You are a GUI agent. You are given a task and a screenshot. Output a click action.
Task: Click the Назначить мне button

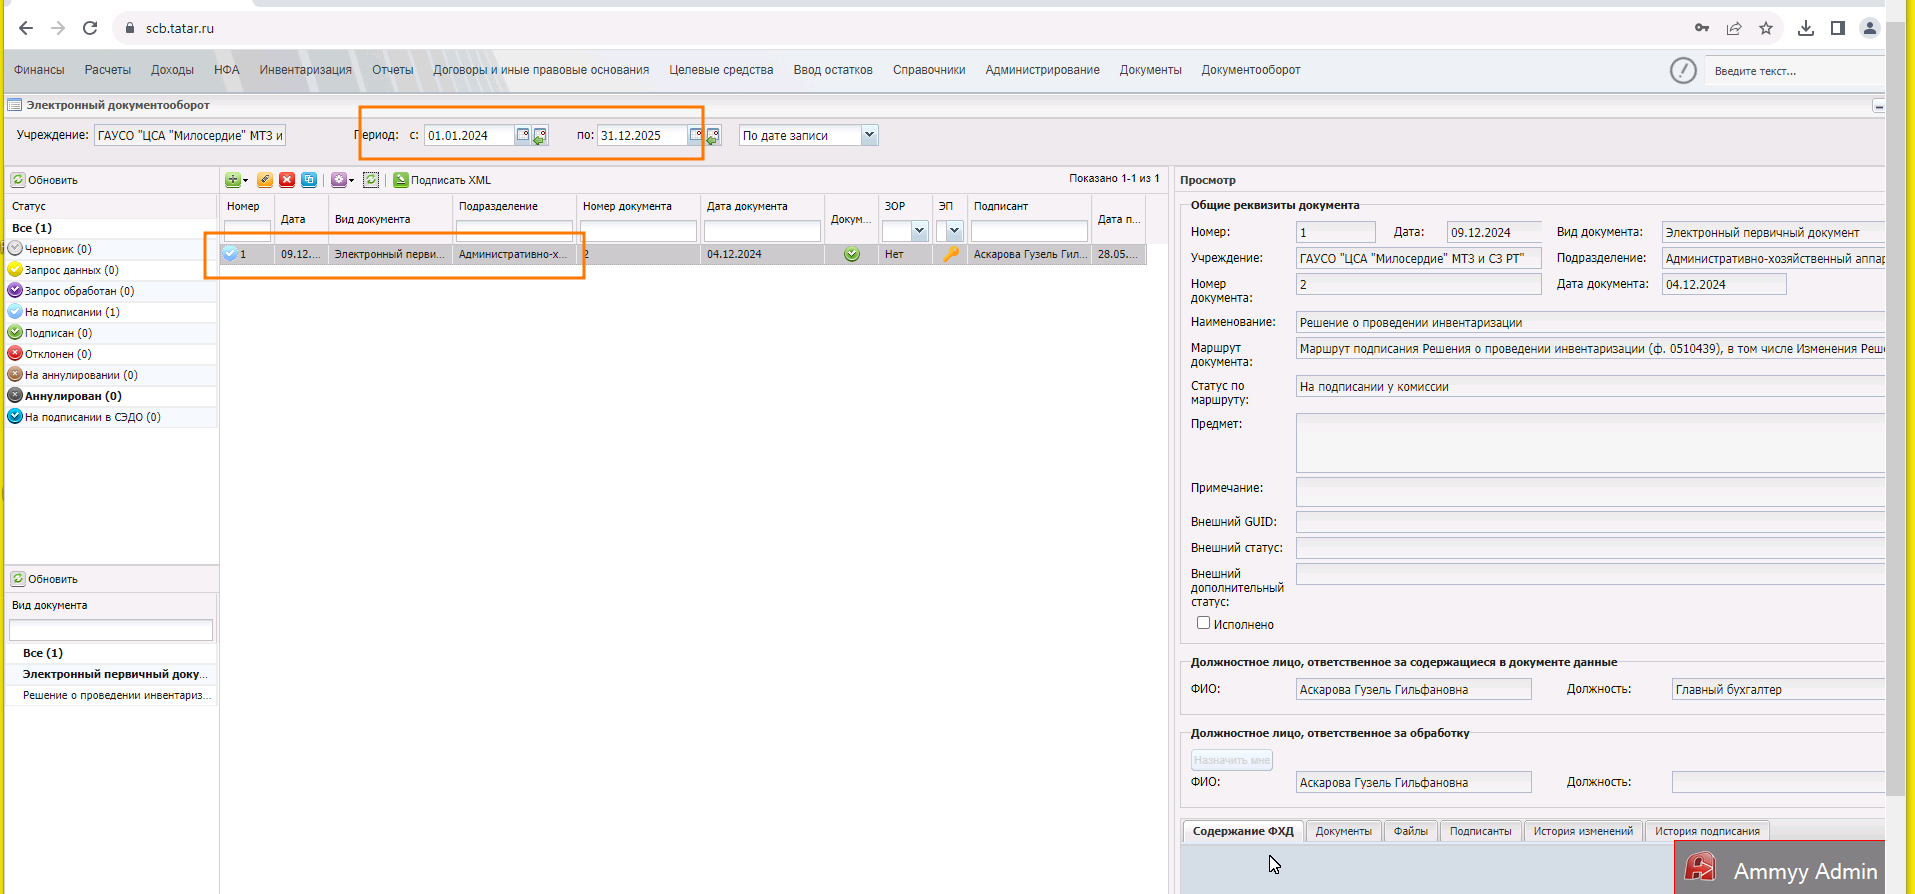(1232, 760)
